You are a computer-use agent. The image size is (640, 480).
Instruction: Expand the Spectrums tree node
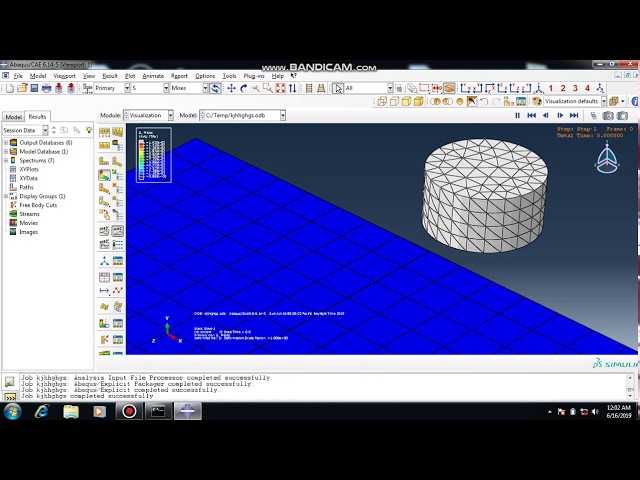(x=6, y=161)
